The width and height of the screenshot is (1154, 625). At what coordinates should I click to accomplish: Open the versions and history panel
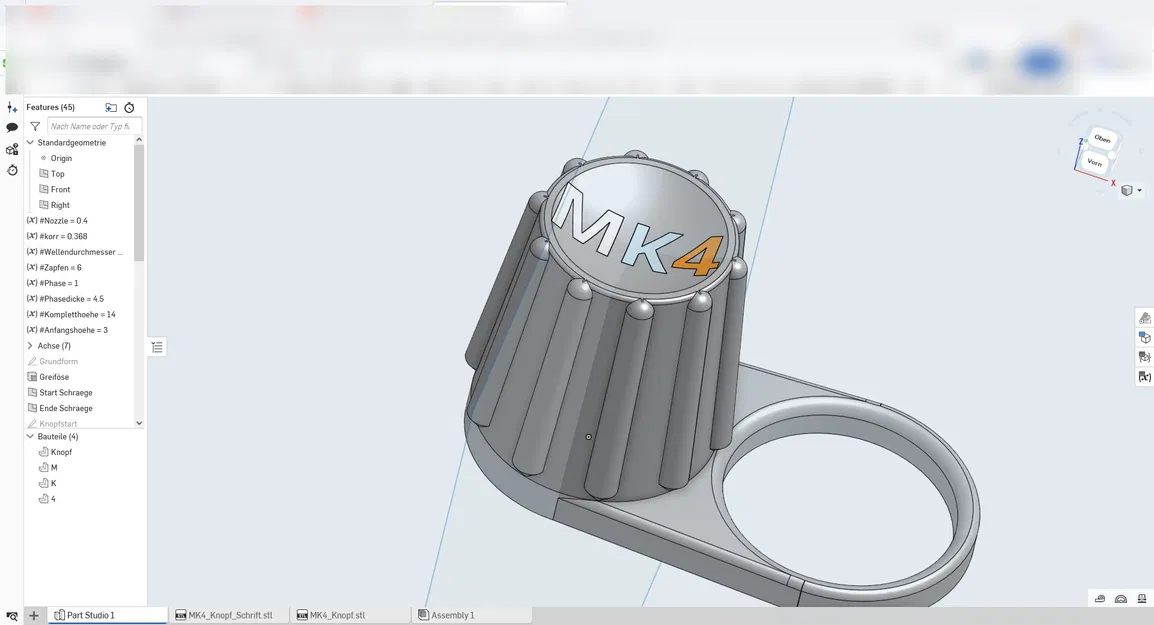(x=12, y=172)
